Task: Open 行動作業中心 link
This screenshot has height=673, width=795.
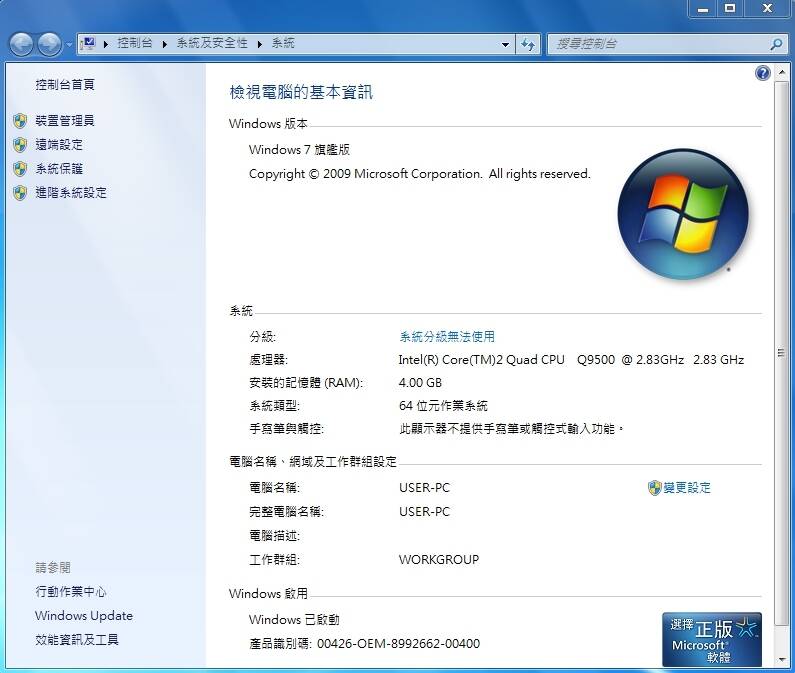Action: coord(71,592)
